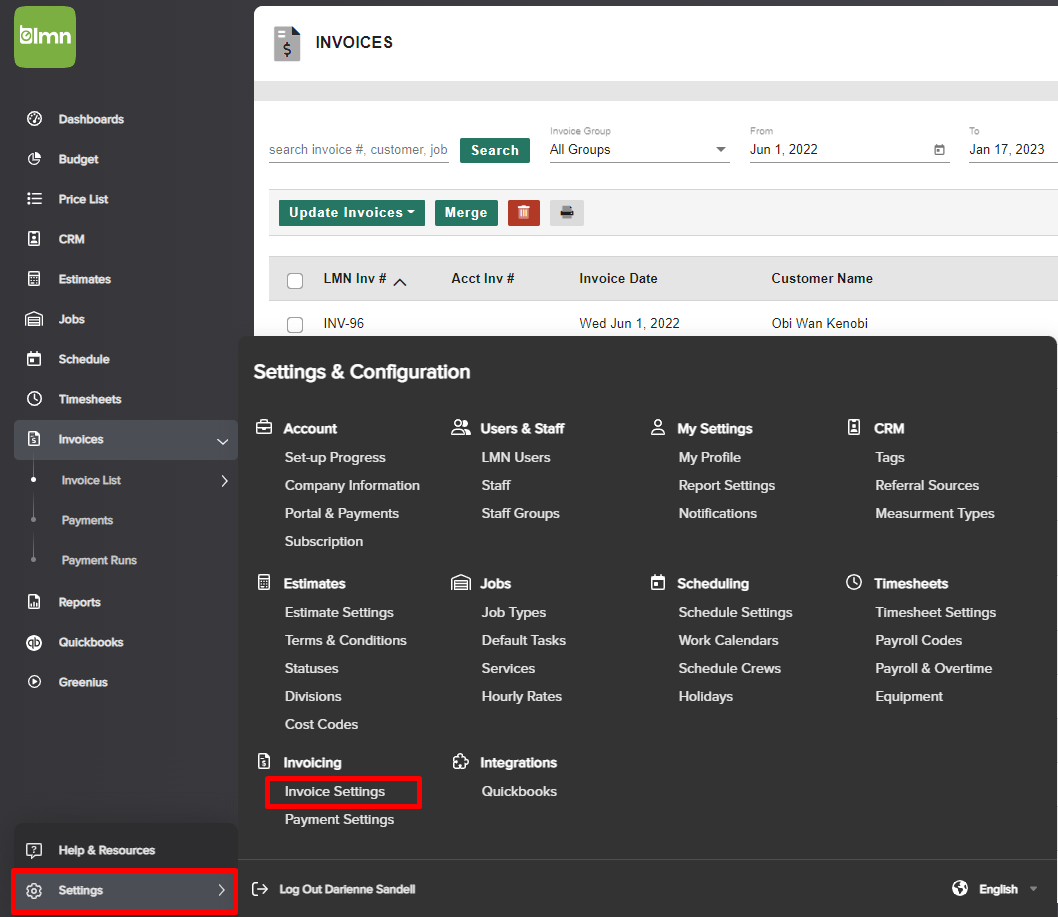Go to Jobs in the sidebar

point(72,319)
